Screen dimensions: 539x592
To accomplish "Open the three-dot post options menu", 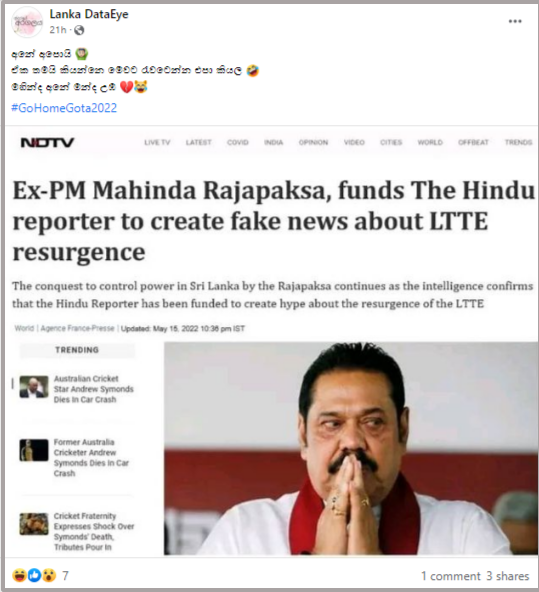I will tap(515, 21).
